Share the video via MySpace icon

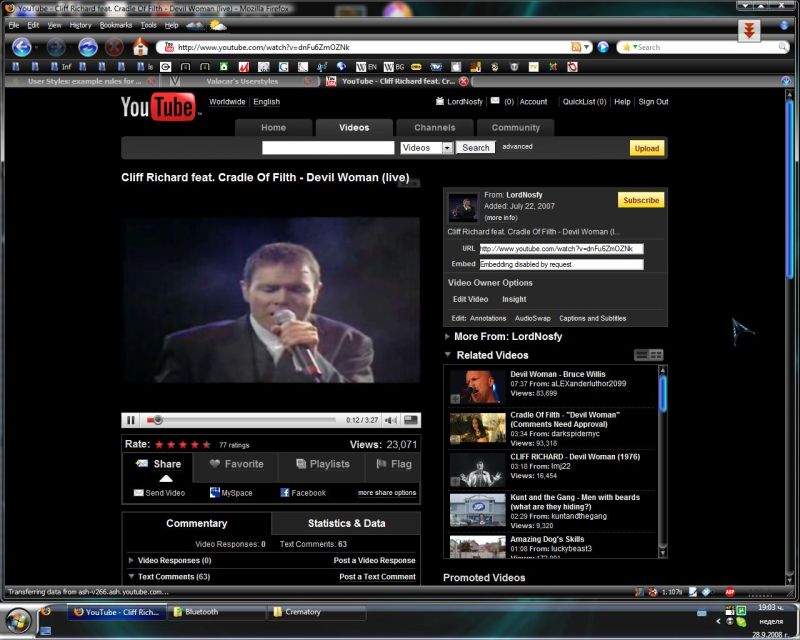pos(215,493)
